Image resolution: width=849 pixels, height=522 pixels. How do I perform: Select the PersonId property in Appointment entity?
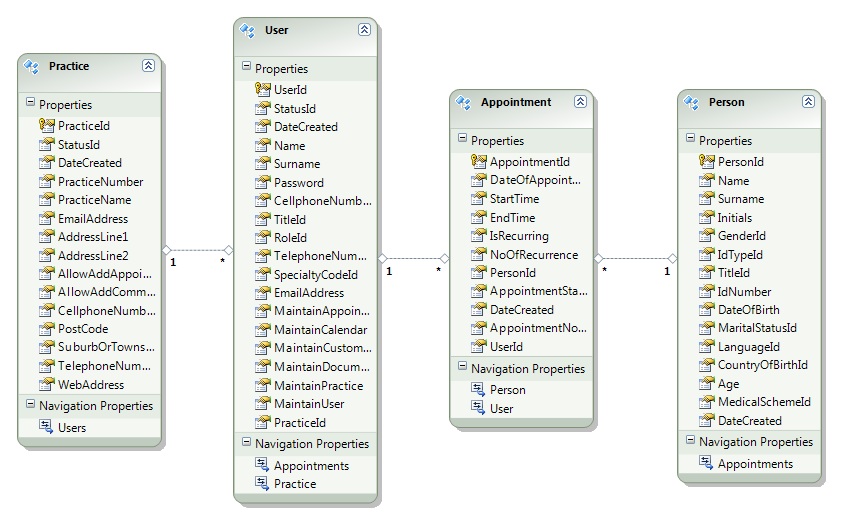(x=512, y=272)
